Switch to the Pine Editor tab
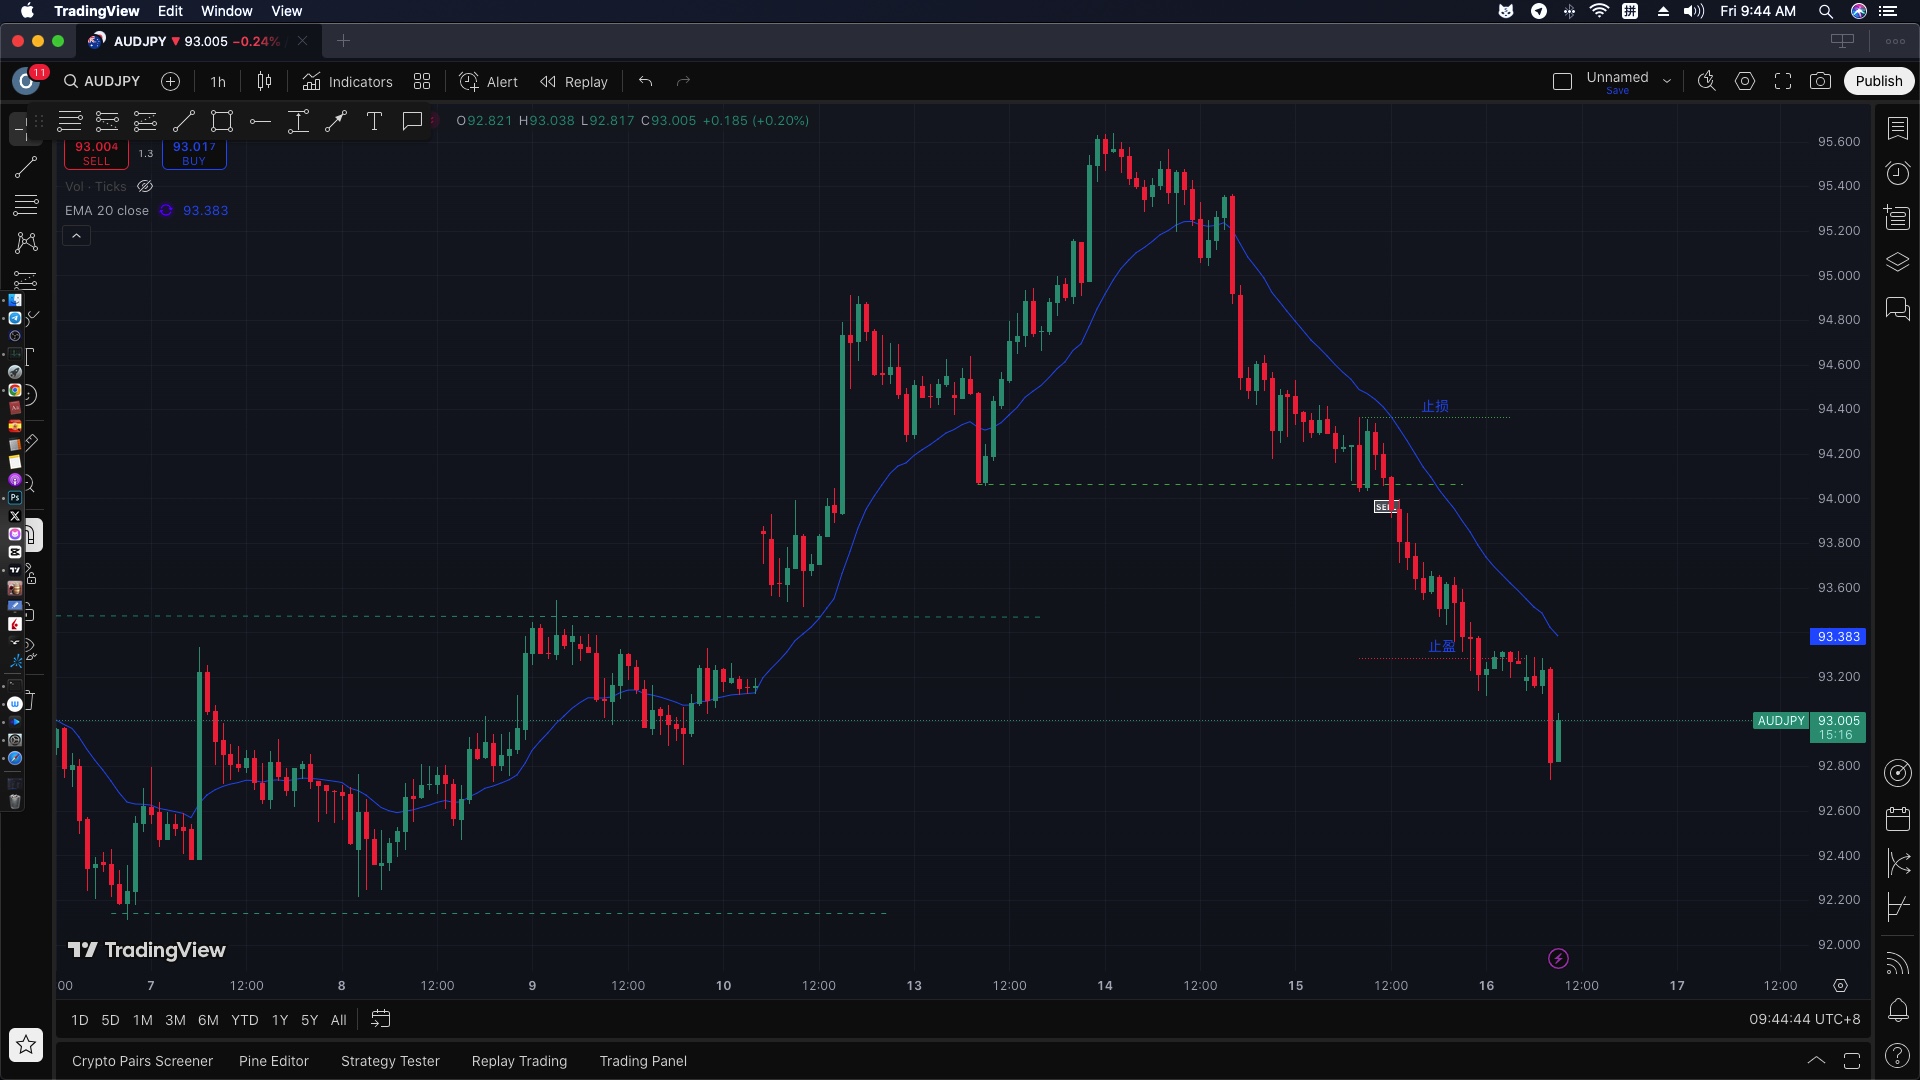The image size is (1920, 1080). [273, 1061]
